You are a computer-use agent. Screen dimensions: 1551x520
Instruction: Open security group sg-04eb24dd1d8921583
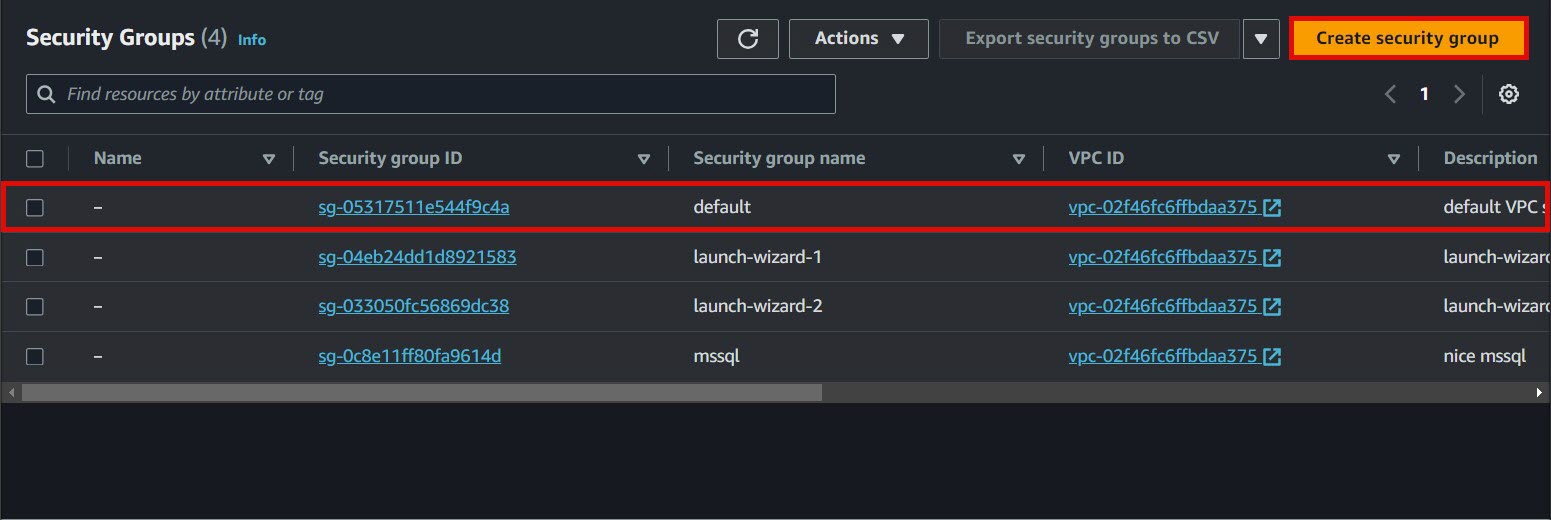click(417, 257)
